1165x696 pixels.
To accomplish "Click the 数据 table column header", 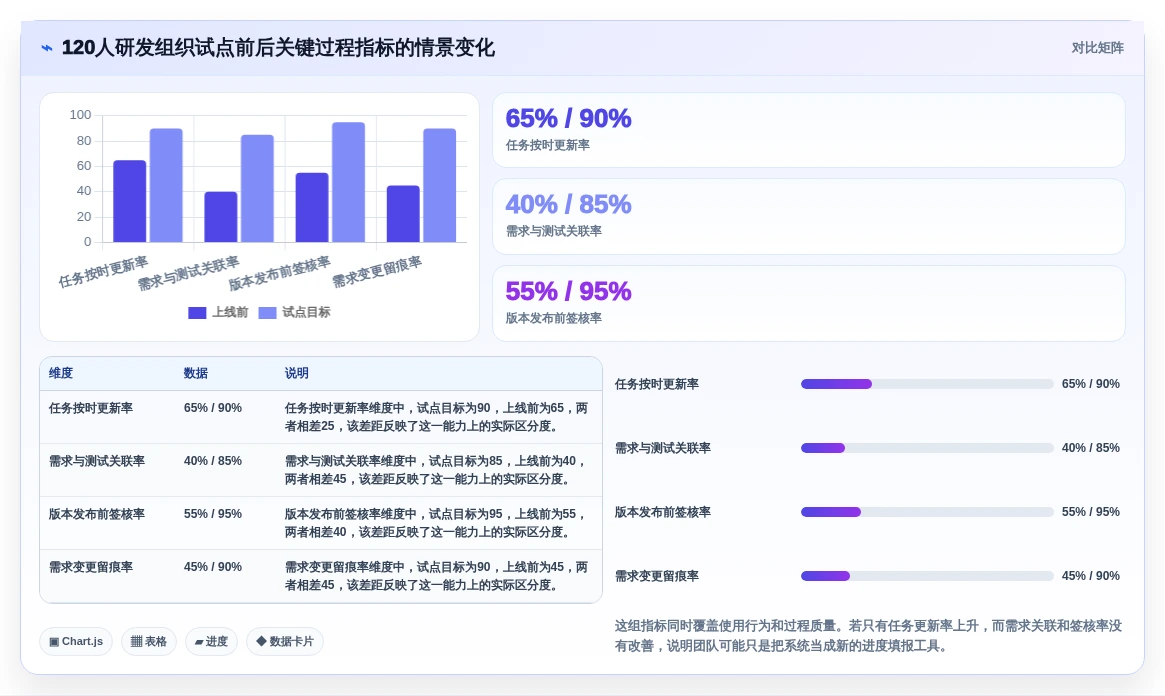I will (195, 373).
